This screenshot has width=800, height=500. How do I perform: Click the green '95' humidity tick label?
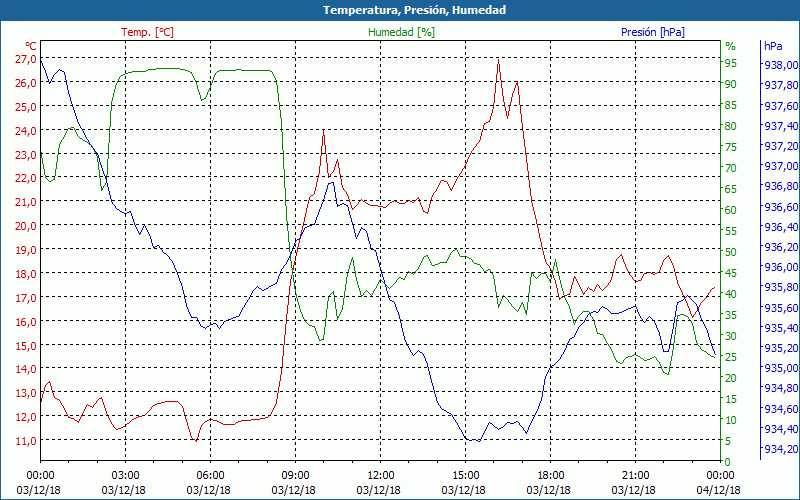click(x=731, y=63)
